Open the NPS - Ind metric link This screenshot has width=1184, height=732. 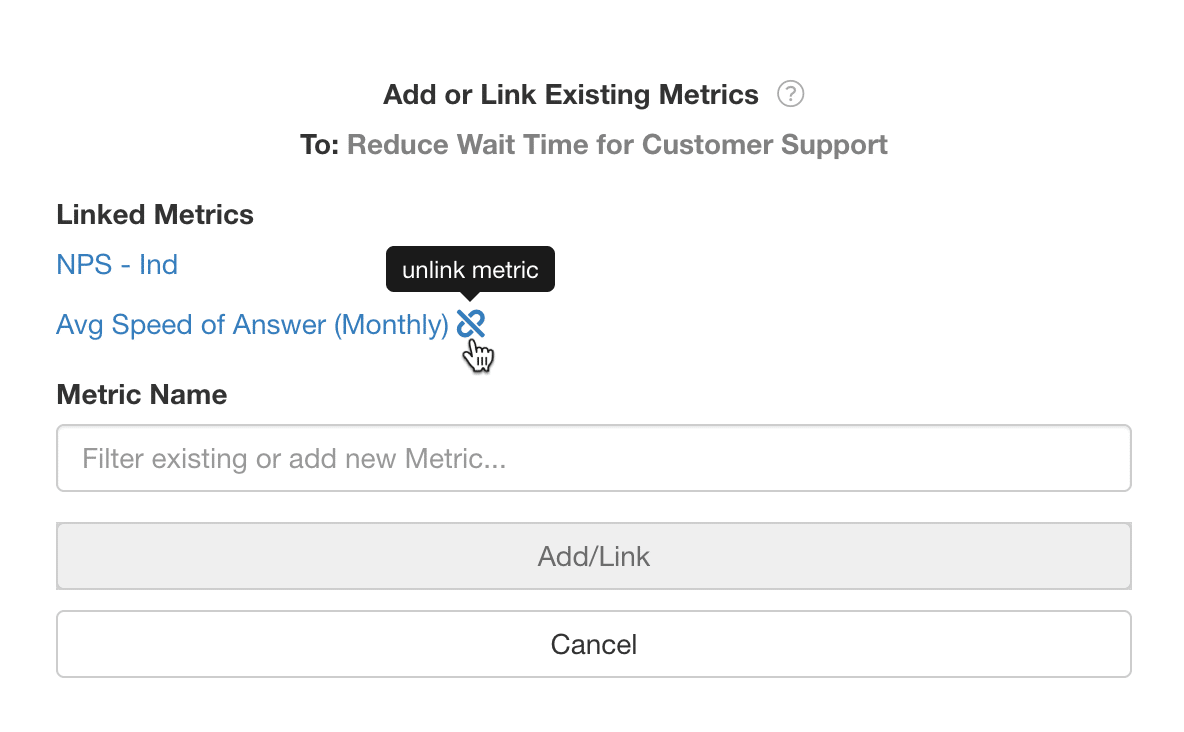(117, 264)
